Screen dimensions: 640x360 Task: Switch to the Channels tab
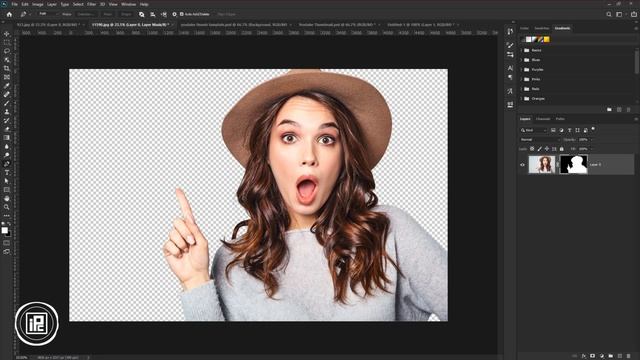pyautogui.click(x=543, y=119)
